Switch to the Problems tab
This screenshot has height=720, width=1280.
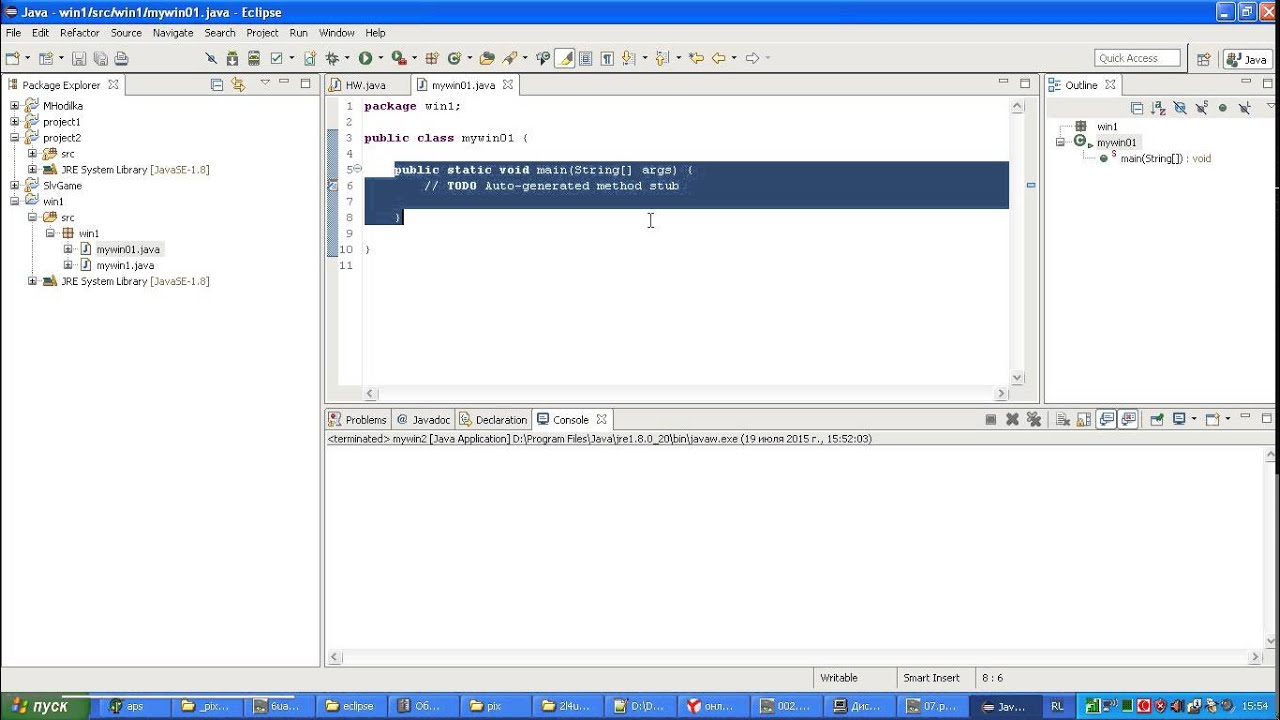(x=358, y=420)
